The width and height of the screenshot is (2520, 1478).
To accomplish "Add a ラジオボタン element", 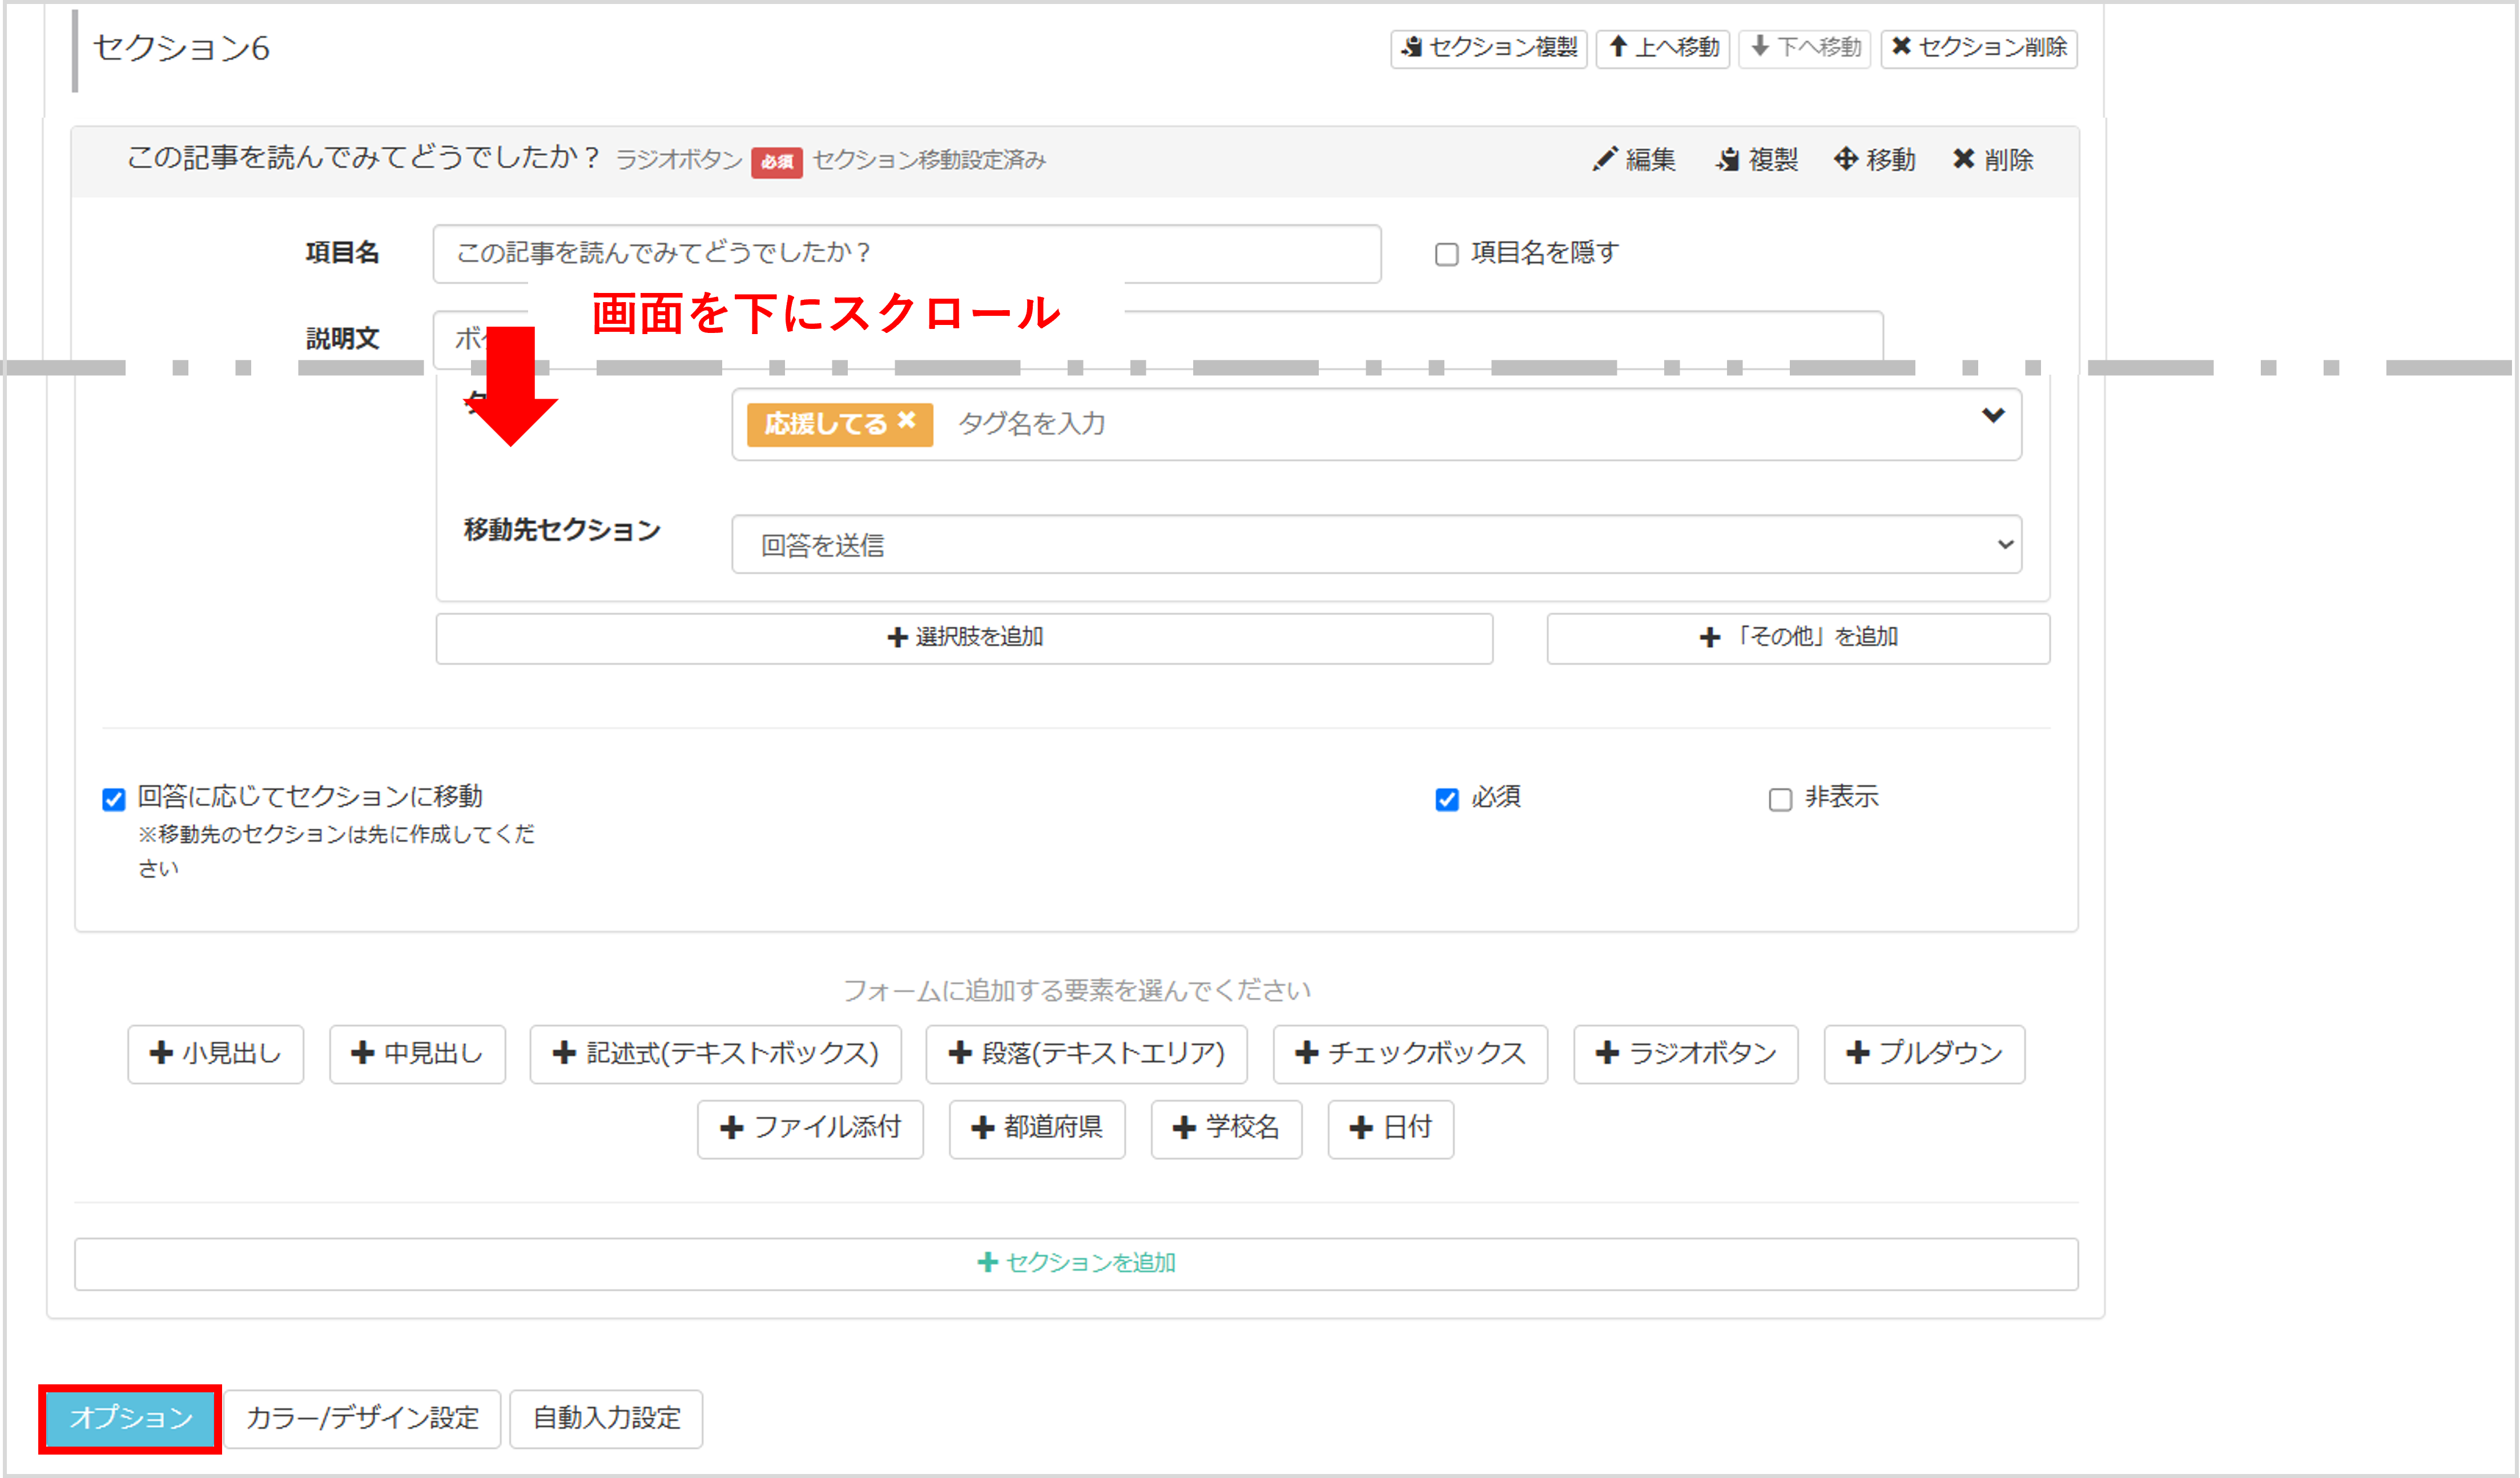I will coord(1685,1054).
